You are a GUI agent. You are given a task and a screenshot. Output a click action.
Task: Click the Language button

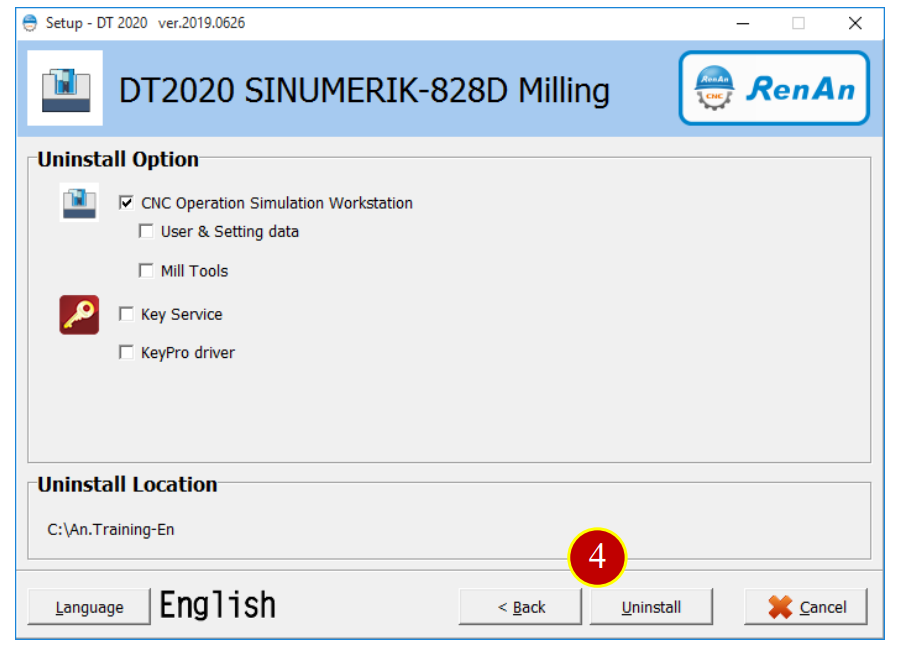click(x=89, y=607)
